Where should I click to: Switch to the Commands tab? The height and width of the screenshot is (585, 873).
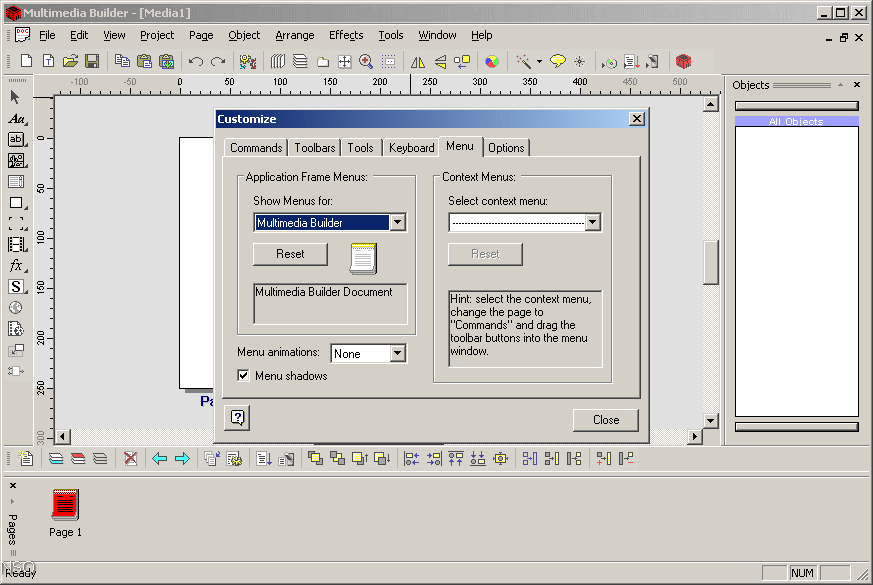pos(256,147)
